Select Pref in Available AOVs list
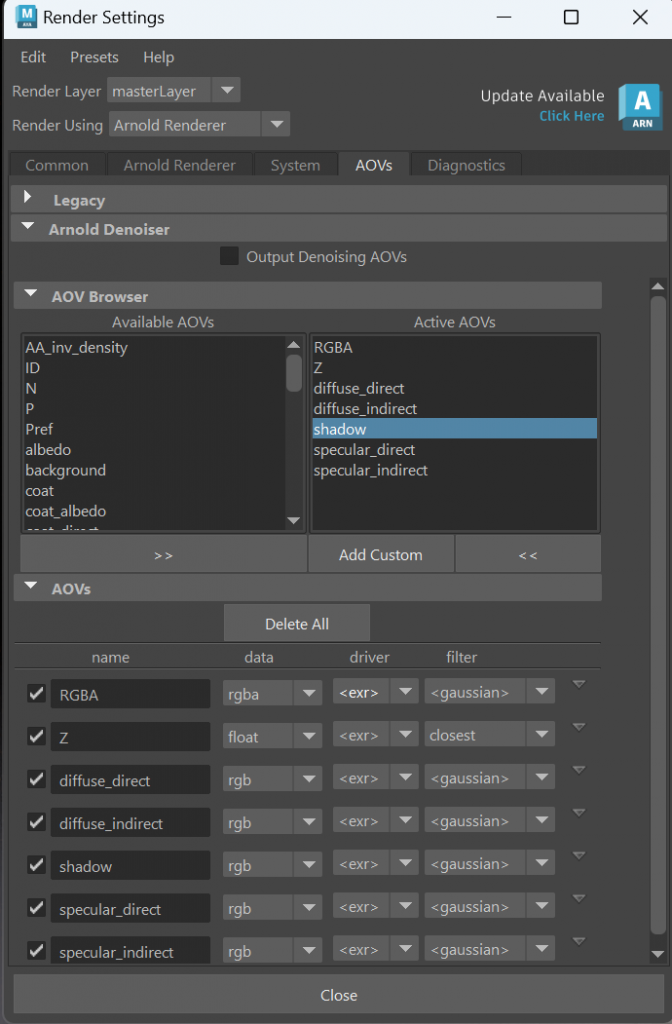The height and width of the screenshot is (1024, 672). (154, 428)
